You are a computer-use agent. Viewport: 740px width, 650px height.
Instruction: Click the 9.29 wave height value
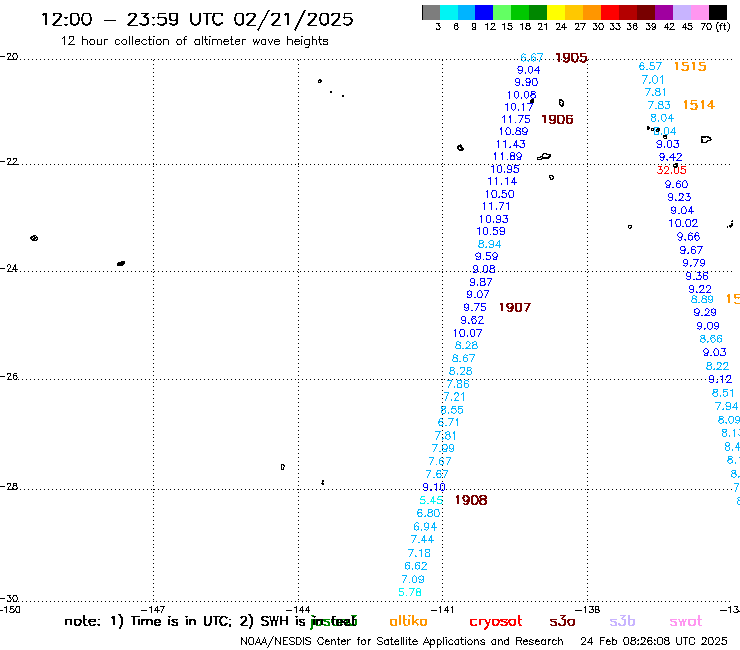(705, 312)
